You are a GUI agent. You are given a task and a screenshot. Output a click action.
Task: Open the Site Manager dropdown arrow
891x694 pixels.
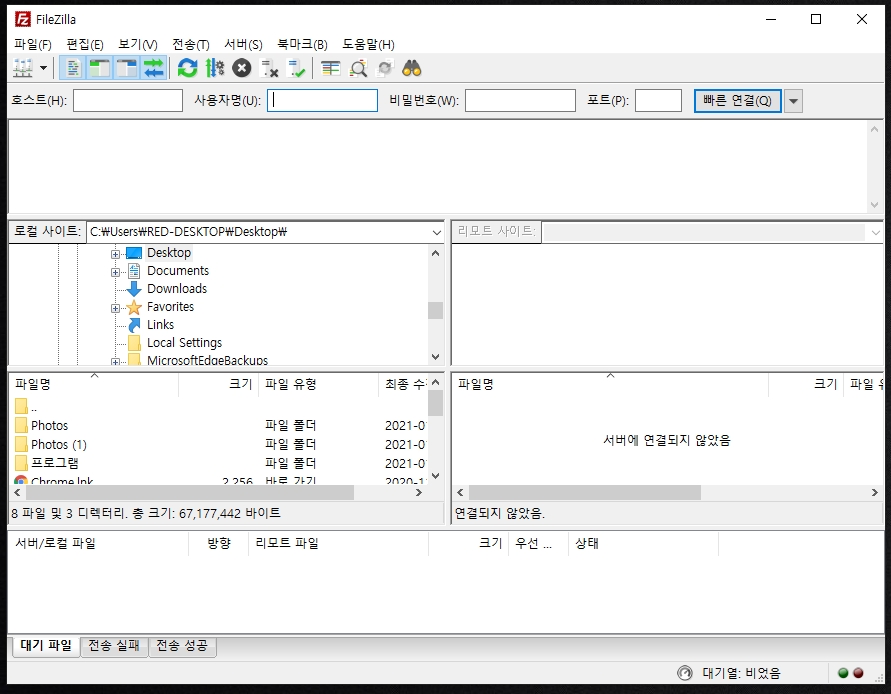43,68
